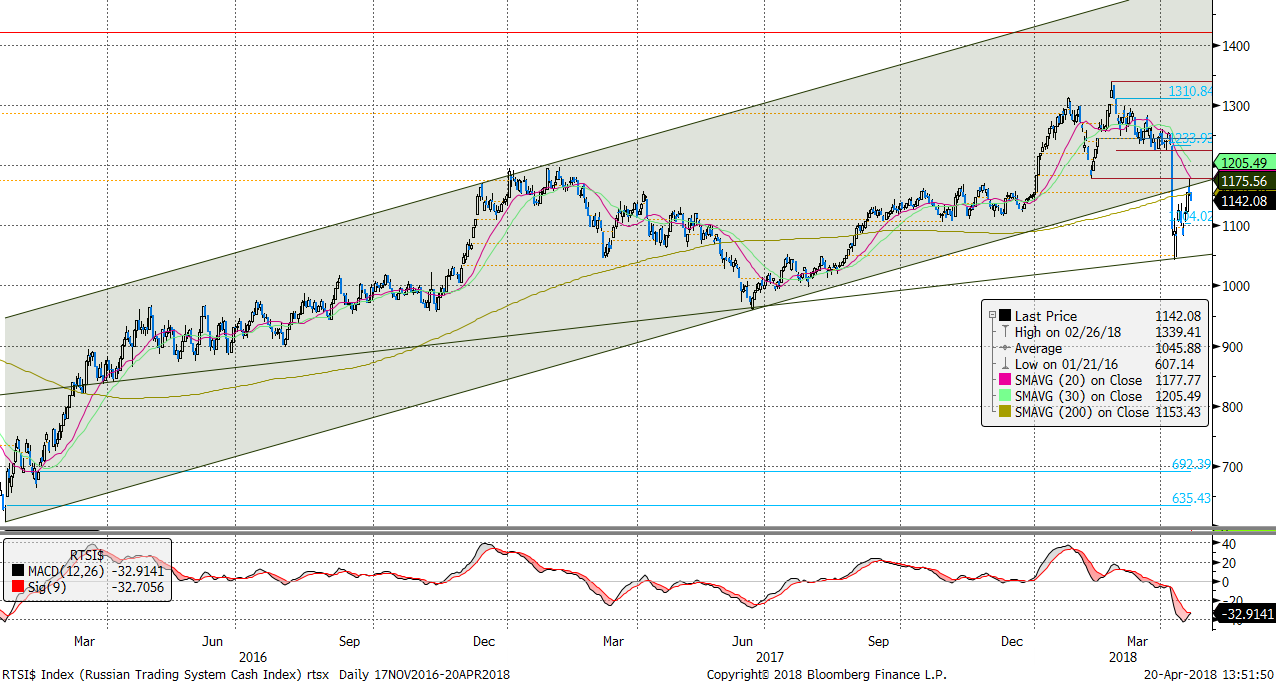Select the Last Price legend label
Image resolution: width=1276 pixels, height=683 pixels.
tap(1044, 315)
